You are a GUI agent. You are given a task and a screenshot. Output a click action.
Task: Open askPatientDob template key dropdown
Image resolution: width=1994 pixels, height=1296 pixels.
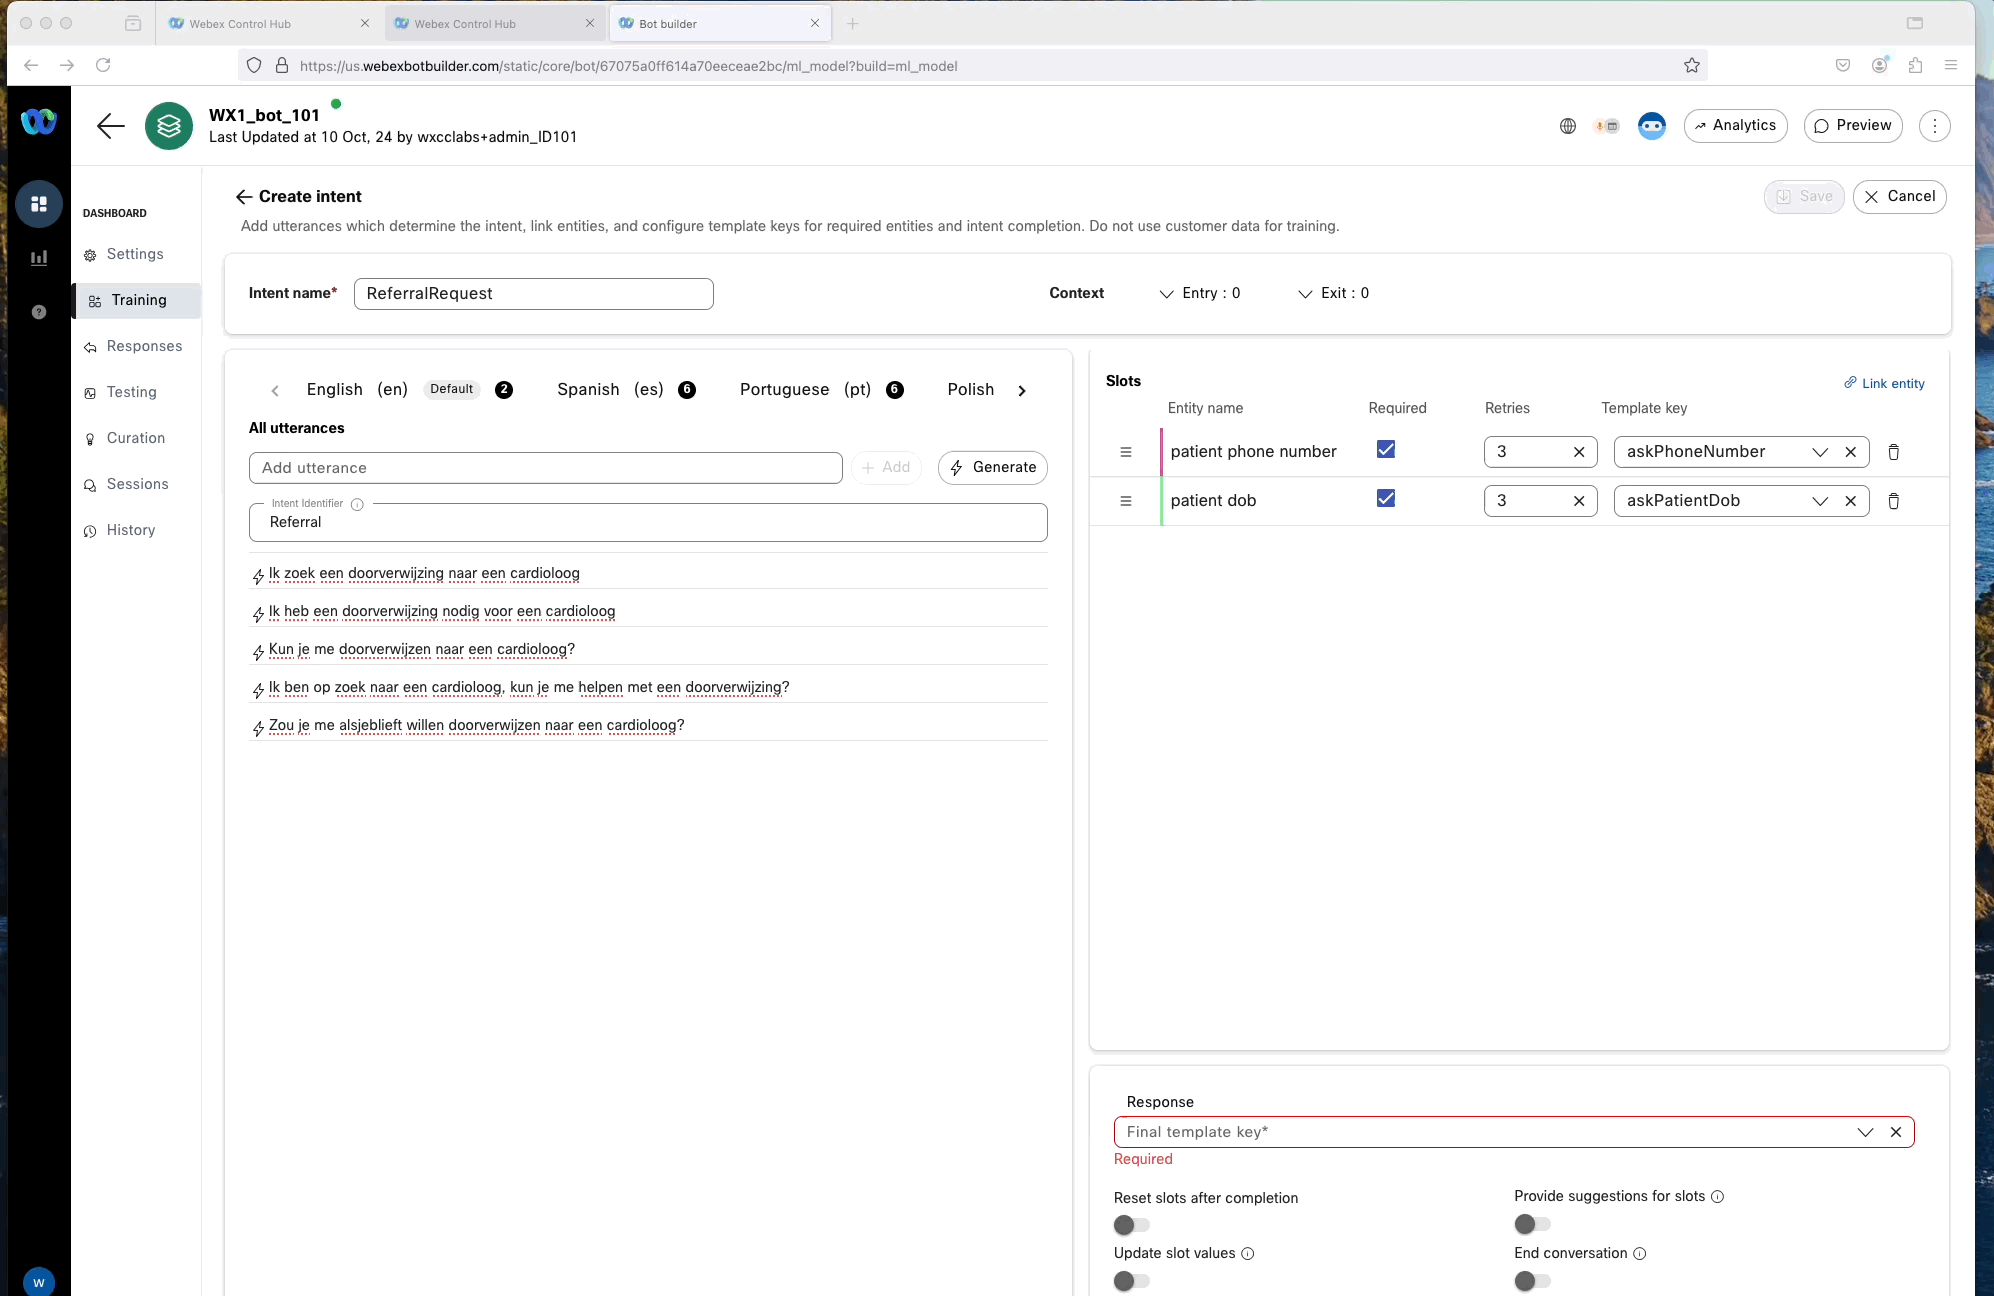point(1819,501)
